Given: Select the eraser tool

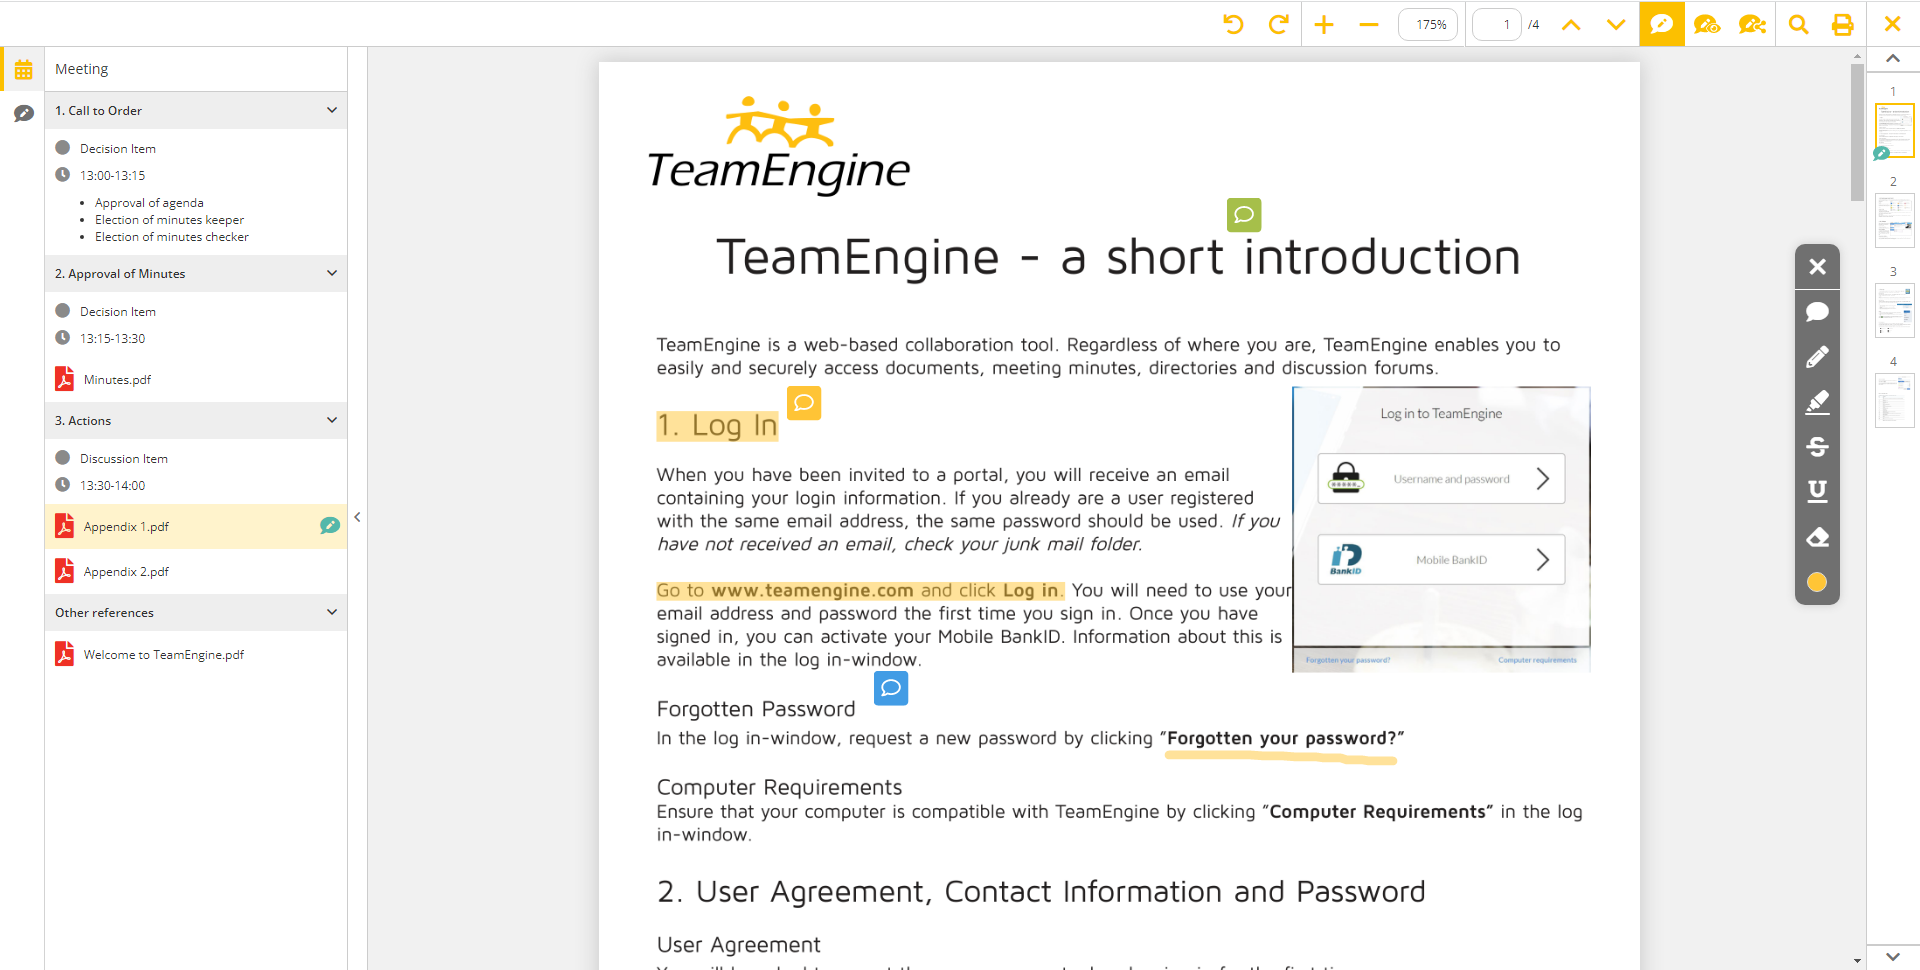Looking at the screenshot, I should pyautogui.click(x=1817, y=537).
